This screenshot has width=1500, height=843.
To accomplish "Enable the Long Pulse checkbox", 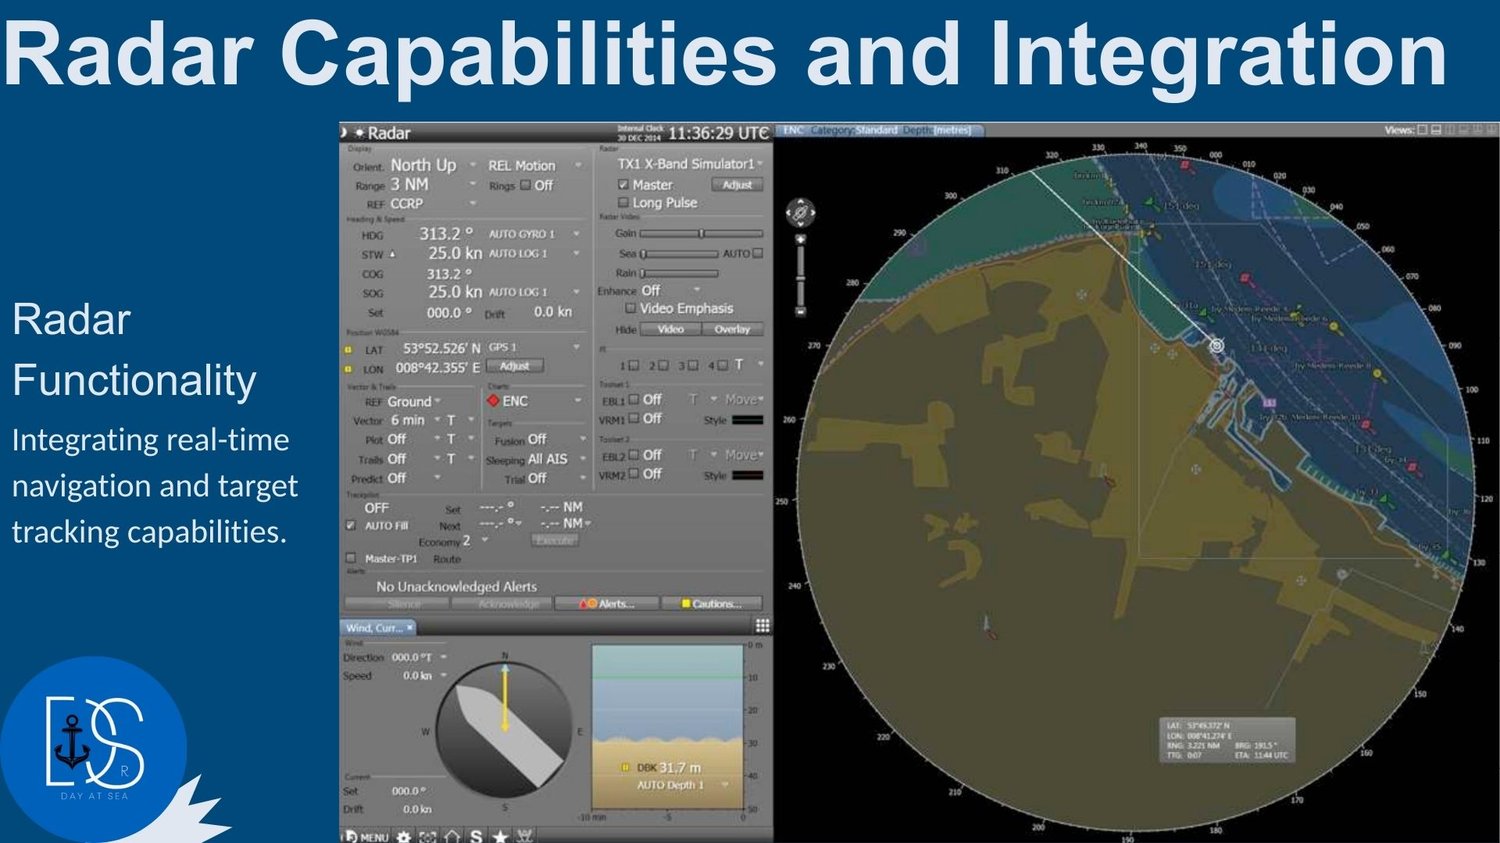I will click(x=623, y=203).
